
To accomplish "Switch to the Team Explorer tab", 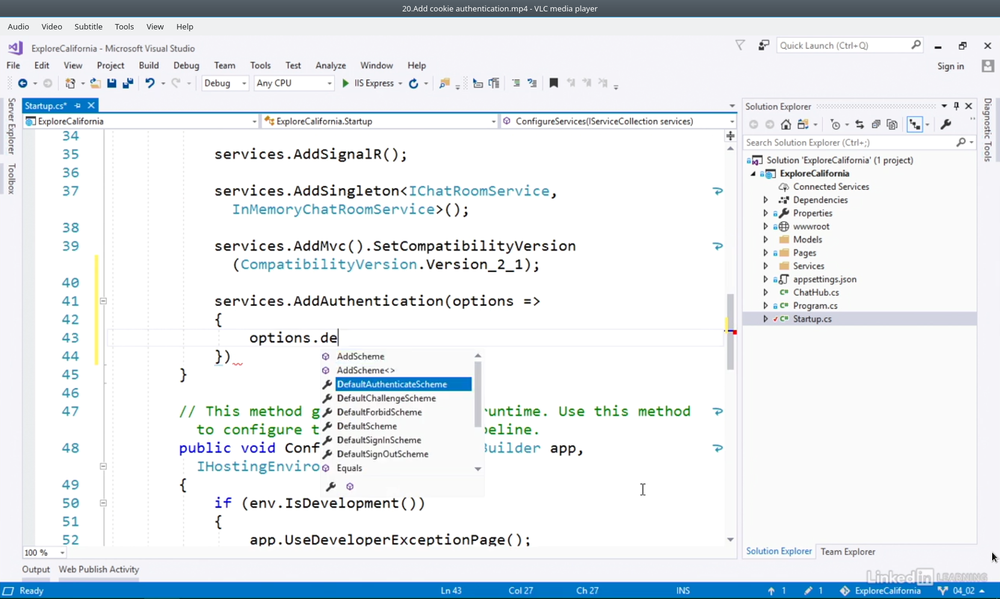I will [x=848, y=552].
